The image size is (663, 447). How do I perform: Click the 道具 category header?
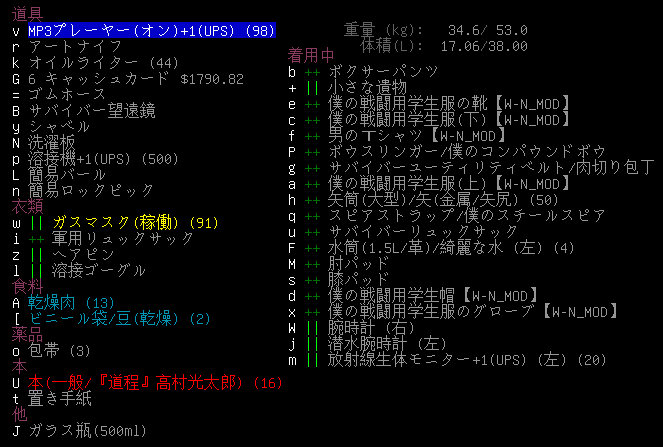point(27,13)
